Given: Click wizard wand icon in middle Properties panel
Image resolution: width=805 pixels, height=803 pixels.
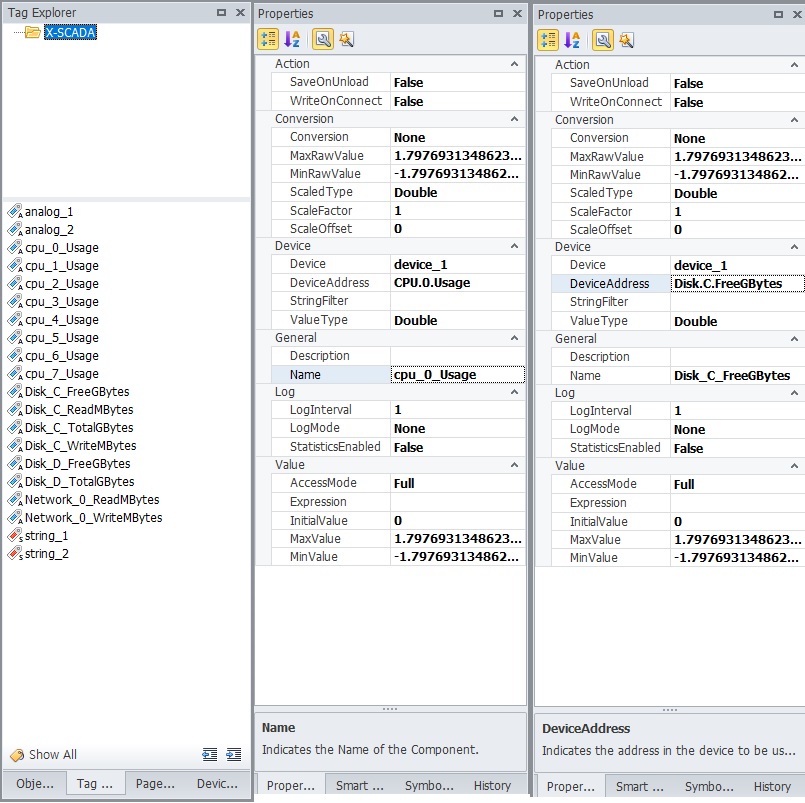Looking at the screenshot, I should tap(347, 39).
